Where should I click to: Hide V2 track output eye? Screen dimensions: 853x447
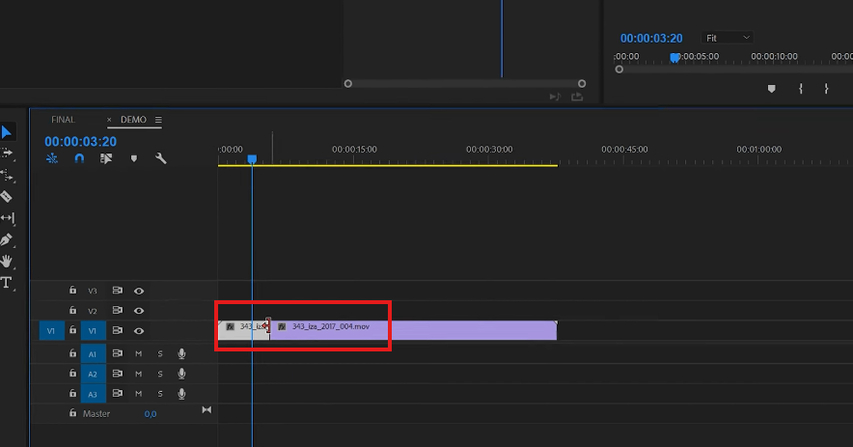(139, 311)
